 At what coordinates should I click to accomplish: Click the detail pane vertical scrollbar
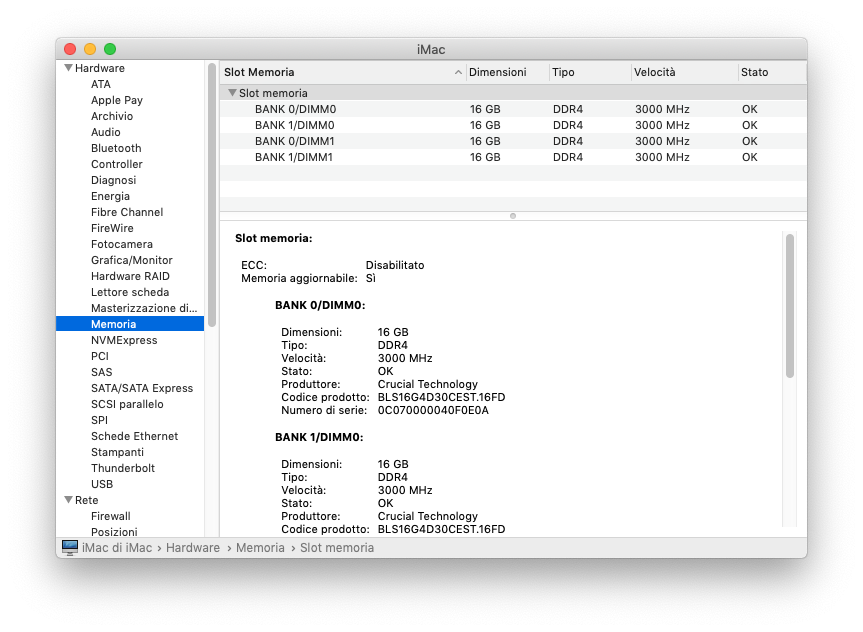point(790,306)
